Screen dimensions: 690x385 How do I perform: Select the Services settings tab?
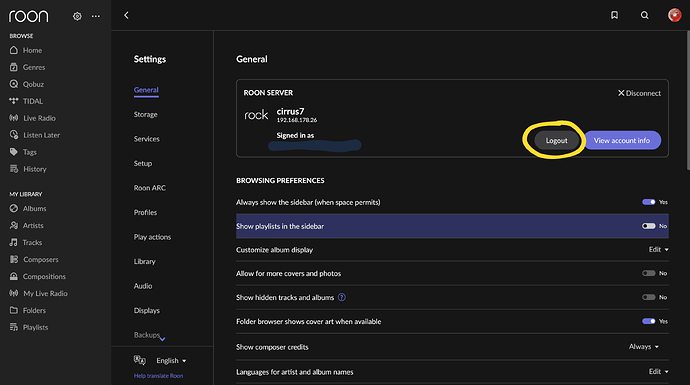[x=147, y=139]
